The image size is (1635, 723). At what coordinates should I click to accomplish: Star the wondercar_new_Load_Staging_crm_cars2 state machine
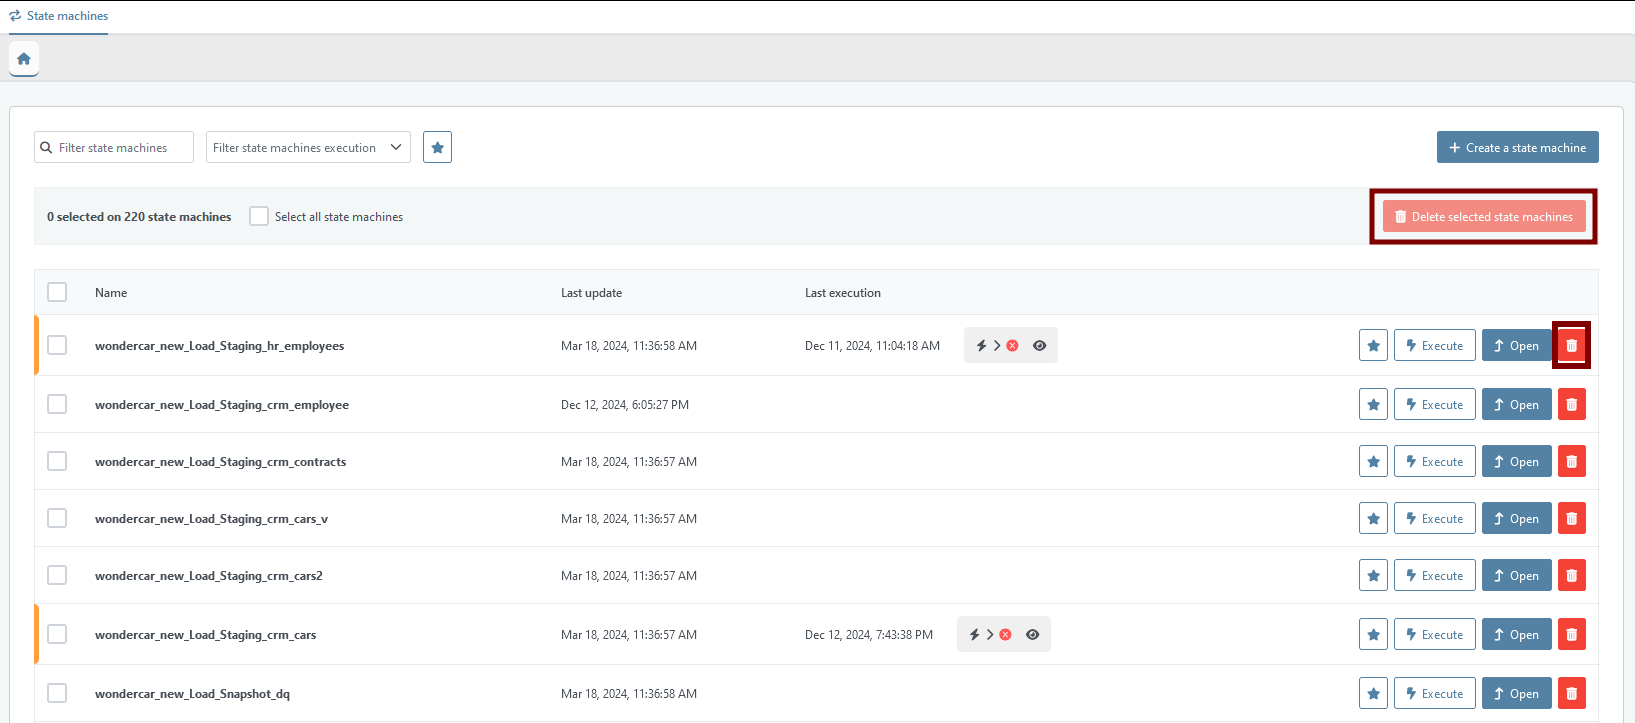click(x=1373, y=576)
